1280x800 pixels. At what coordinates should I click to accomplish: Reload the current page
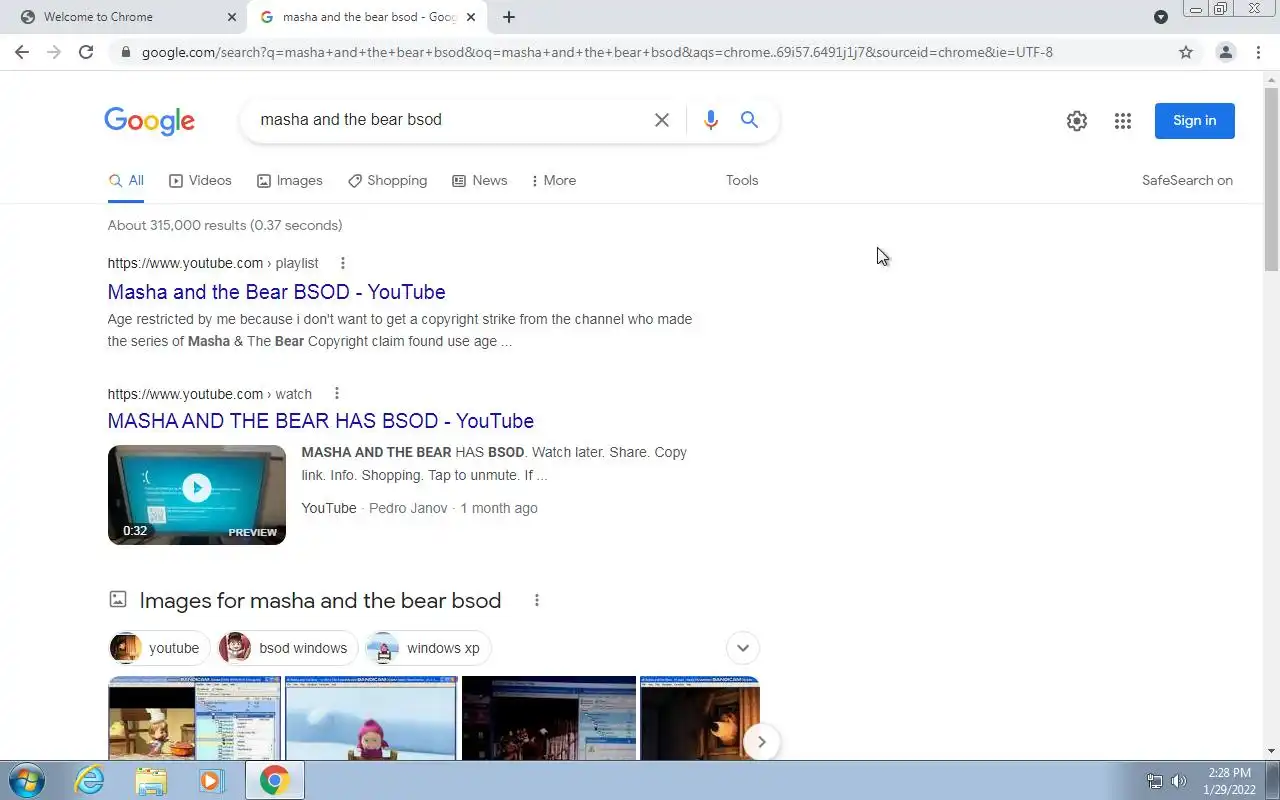click(86, 52)
